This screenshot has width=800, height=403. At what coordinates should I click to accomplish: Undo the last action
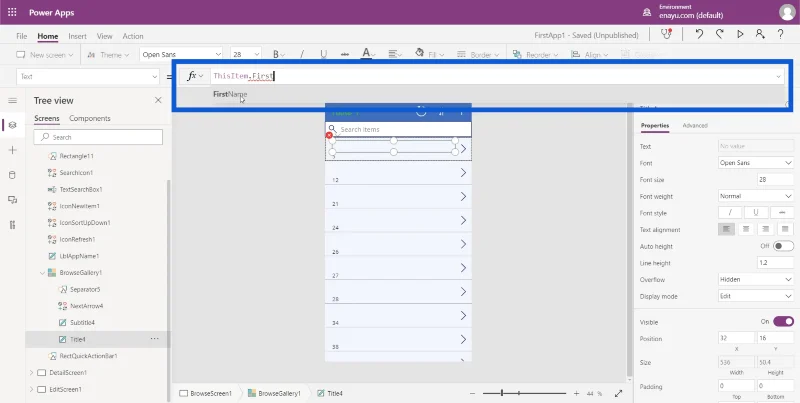(x=699, y=34)
